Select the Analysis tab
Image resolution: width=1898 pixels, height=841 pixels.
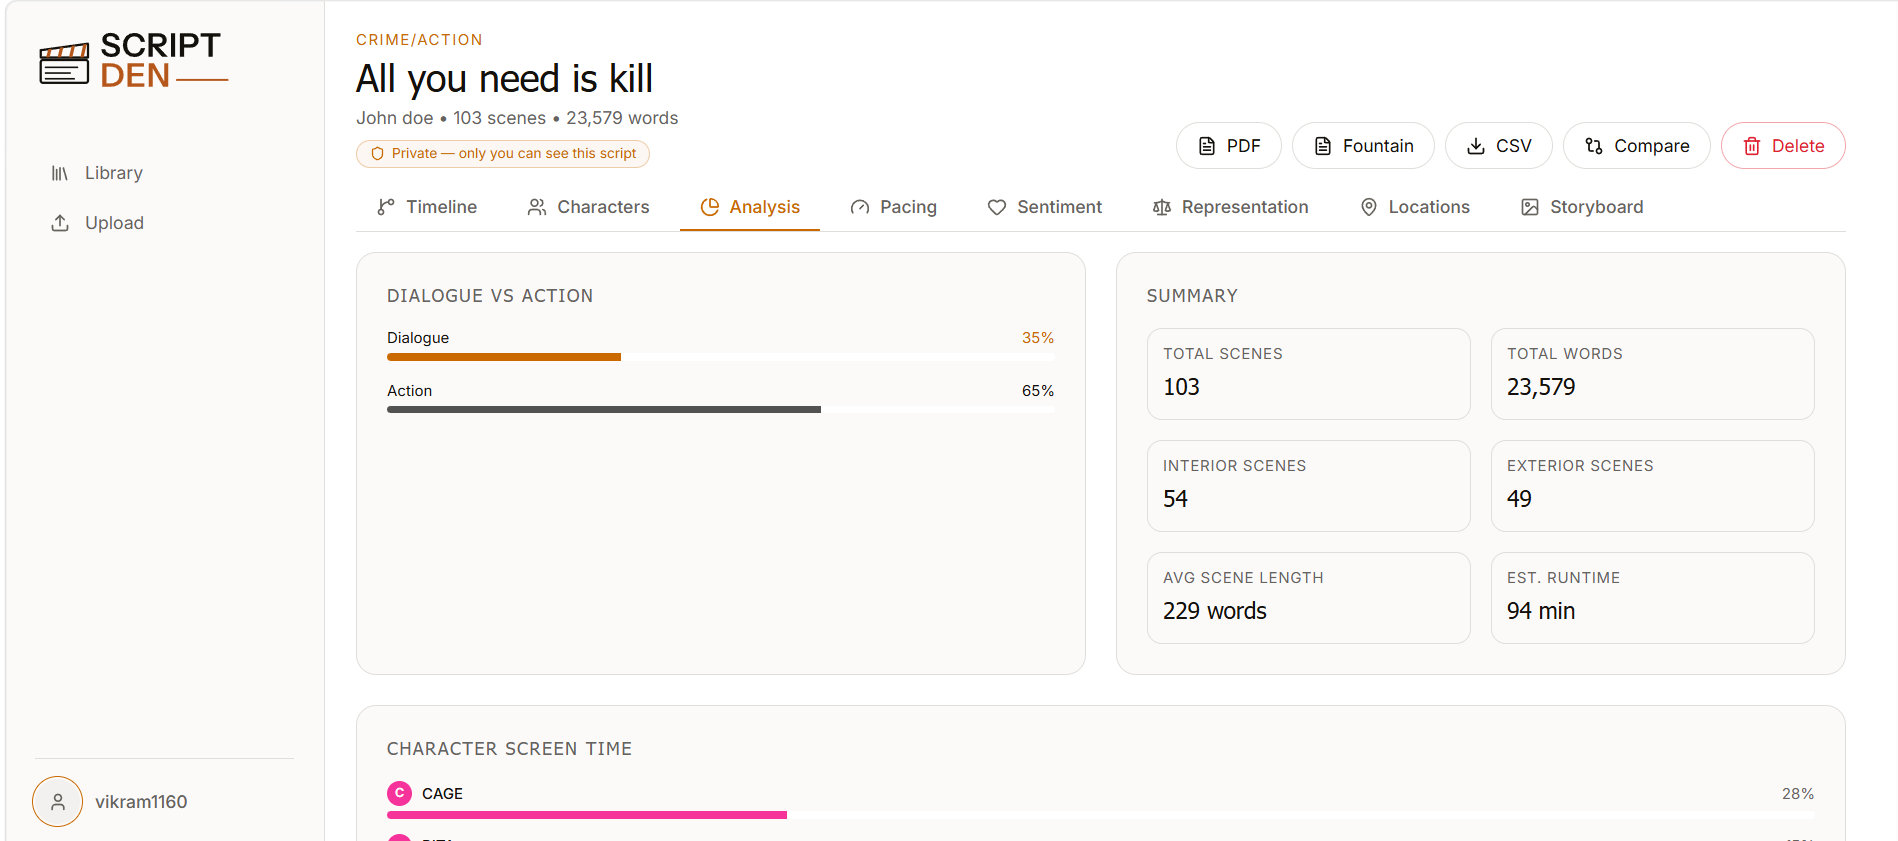750,207
